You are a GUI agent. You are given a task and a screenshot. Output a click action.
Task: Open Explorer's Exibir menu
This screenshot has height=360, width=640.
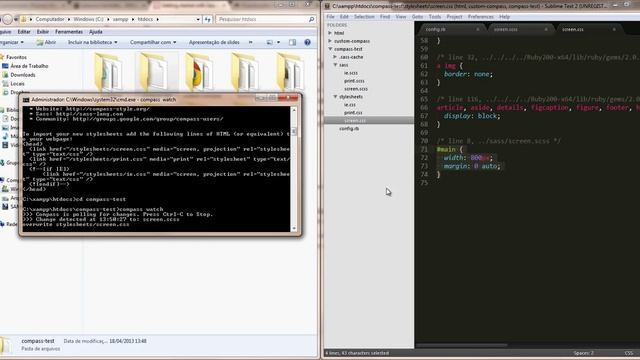(42, 32)
